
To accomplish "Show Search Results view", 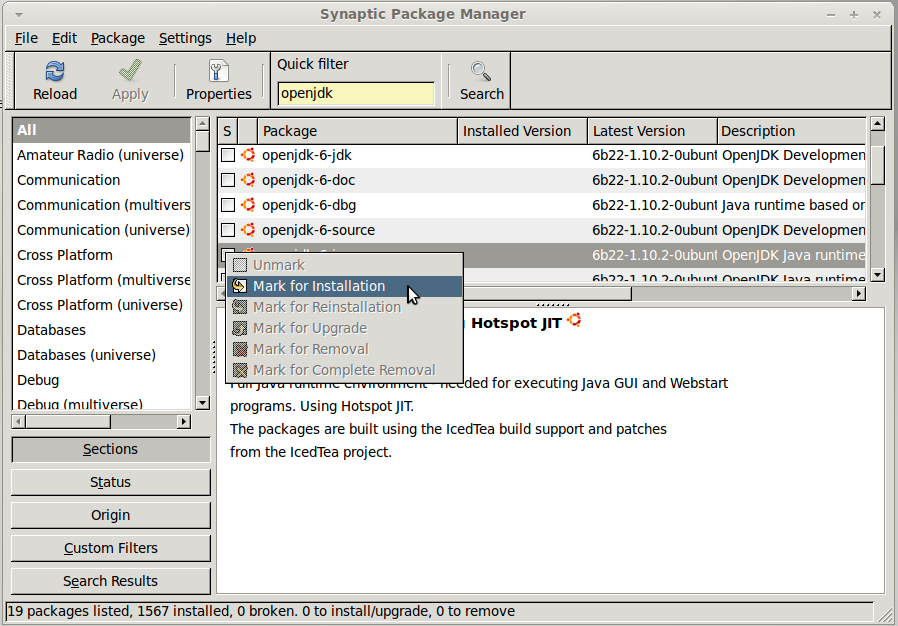I will pyautogui.click(x=111, y=581).
